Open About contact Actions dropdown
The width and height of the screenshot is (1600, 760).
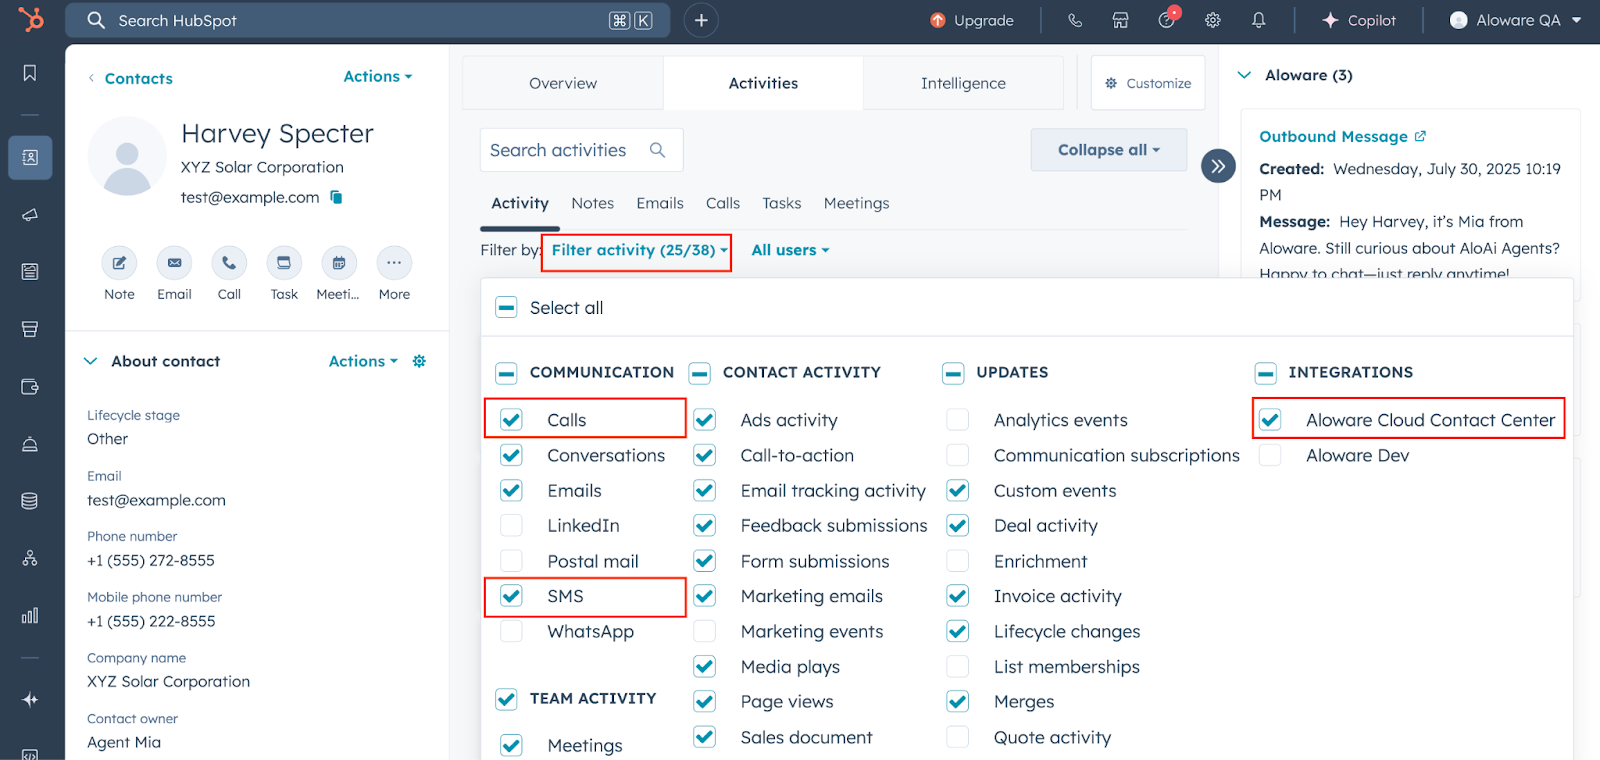click(x=363, y=361)
